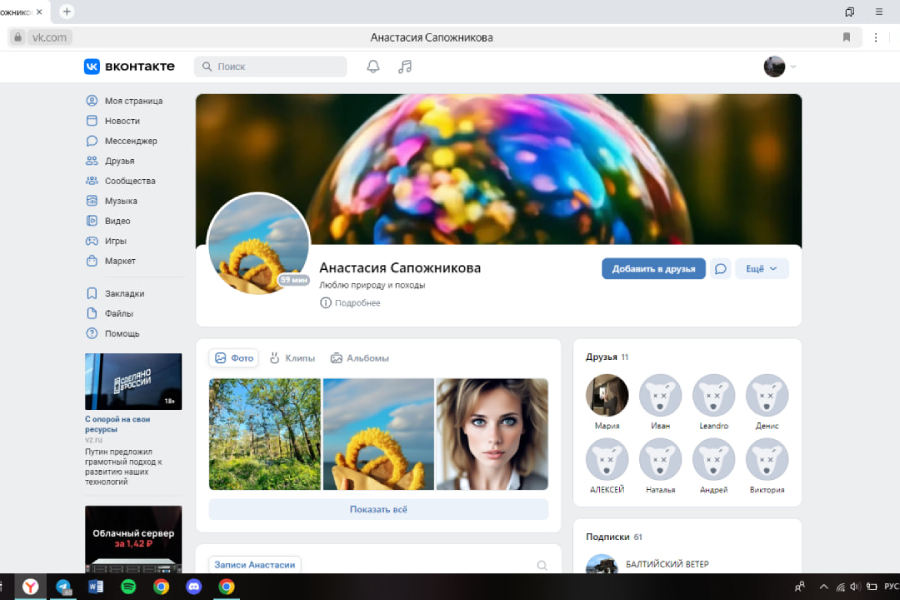This screenshot has height=600, width=900.
Task: Click the notifications bell icon
Action: point(373,67)
